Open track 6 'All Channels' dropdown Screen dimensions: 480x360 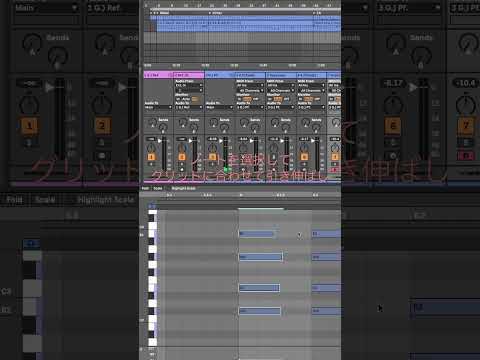pyautogui.click(x=311, y=90)
